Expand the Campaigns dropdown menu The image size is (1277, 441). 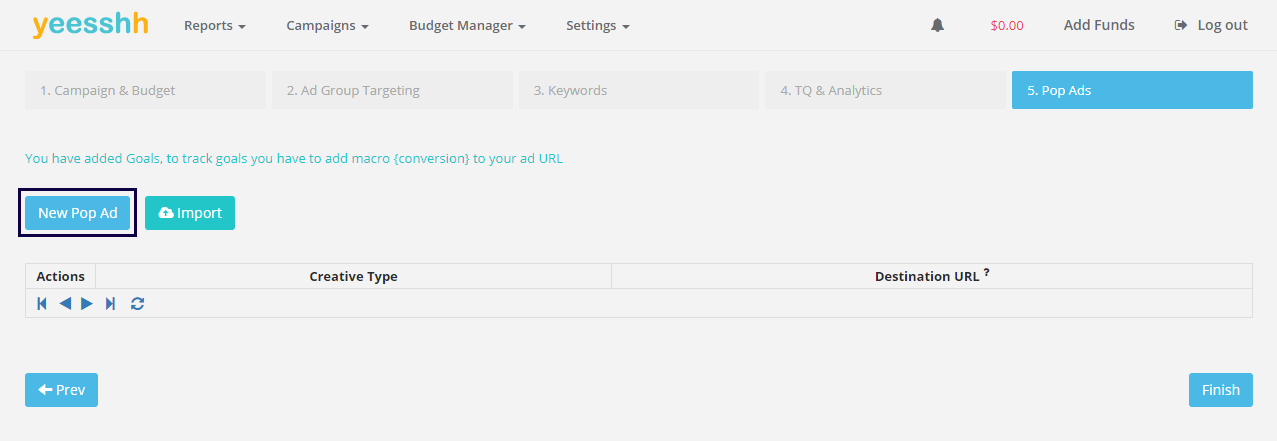[327, 25]
